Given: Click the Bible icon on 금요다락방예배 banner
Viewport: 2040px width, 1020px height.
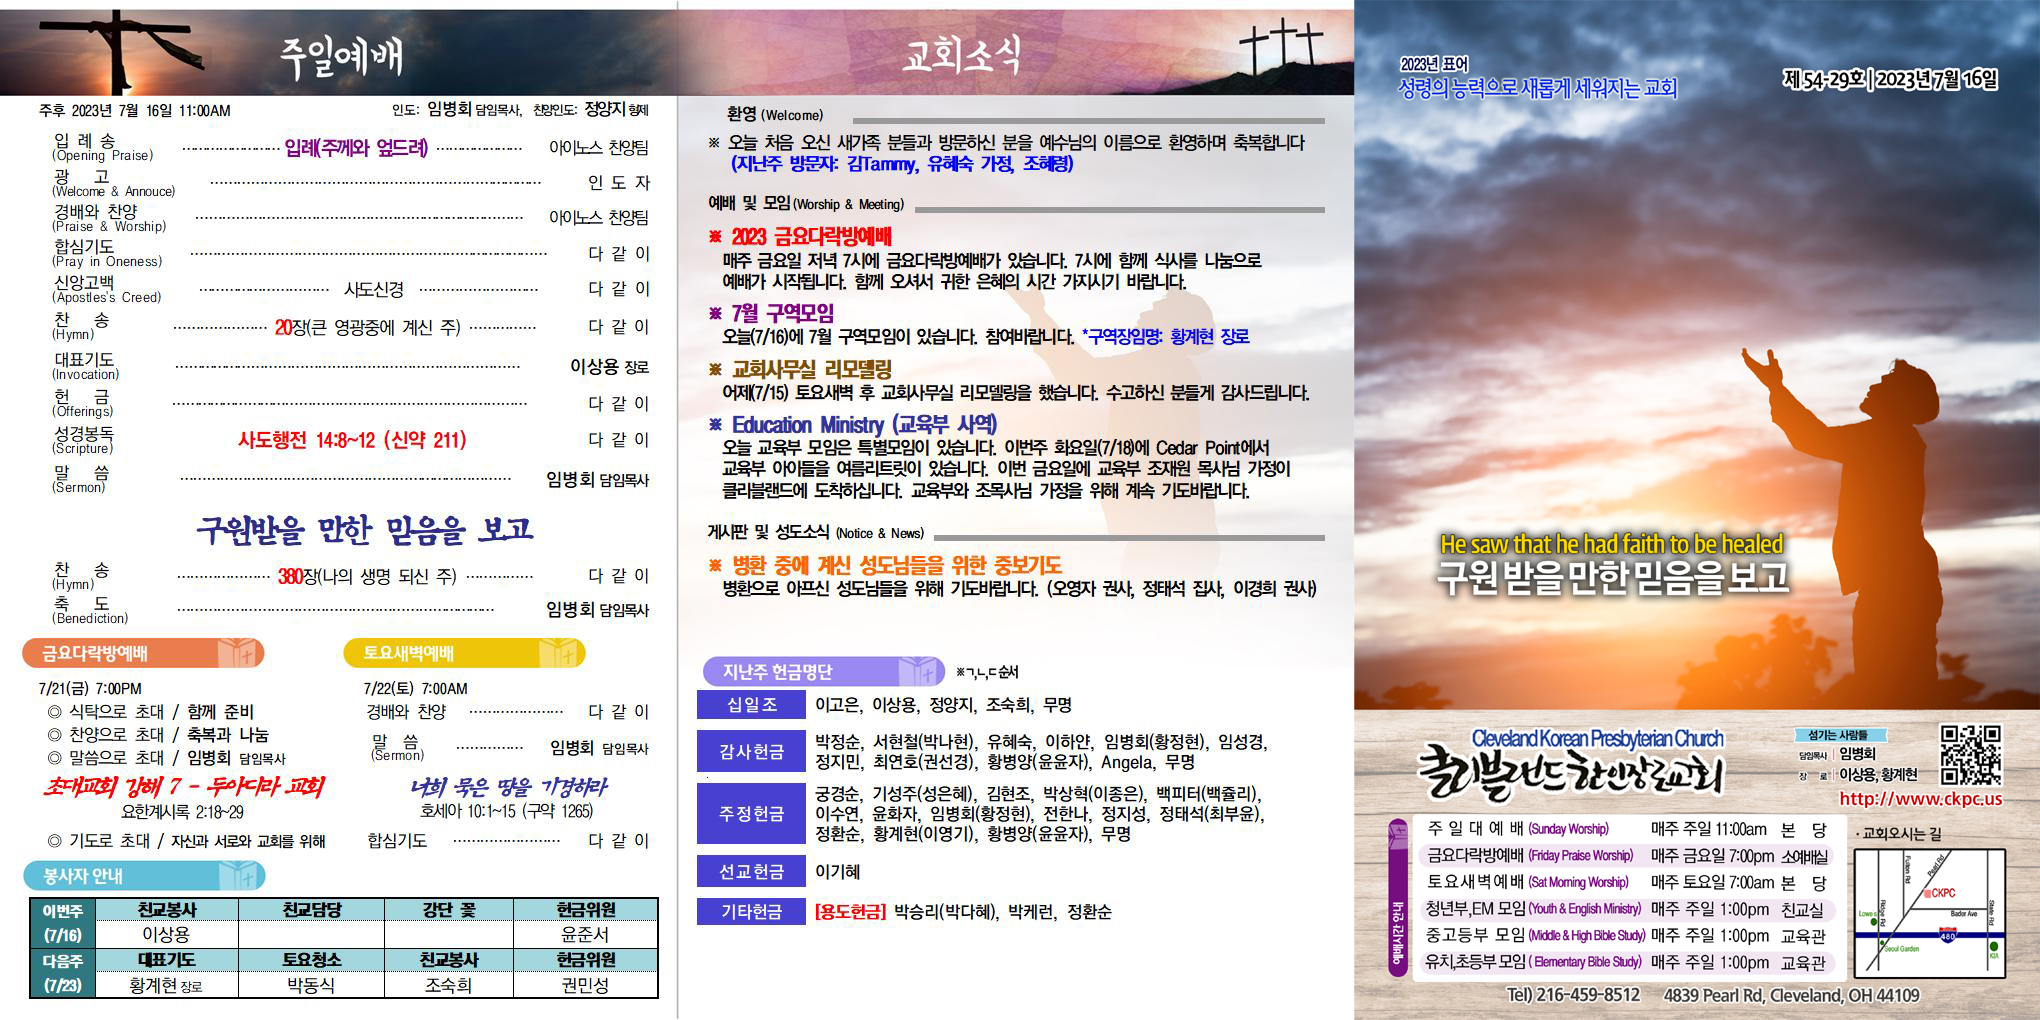Looking at the screenshot, I should [238, 654].
